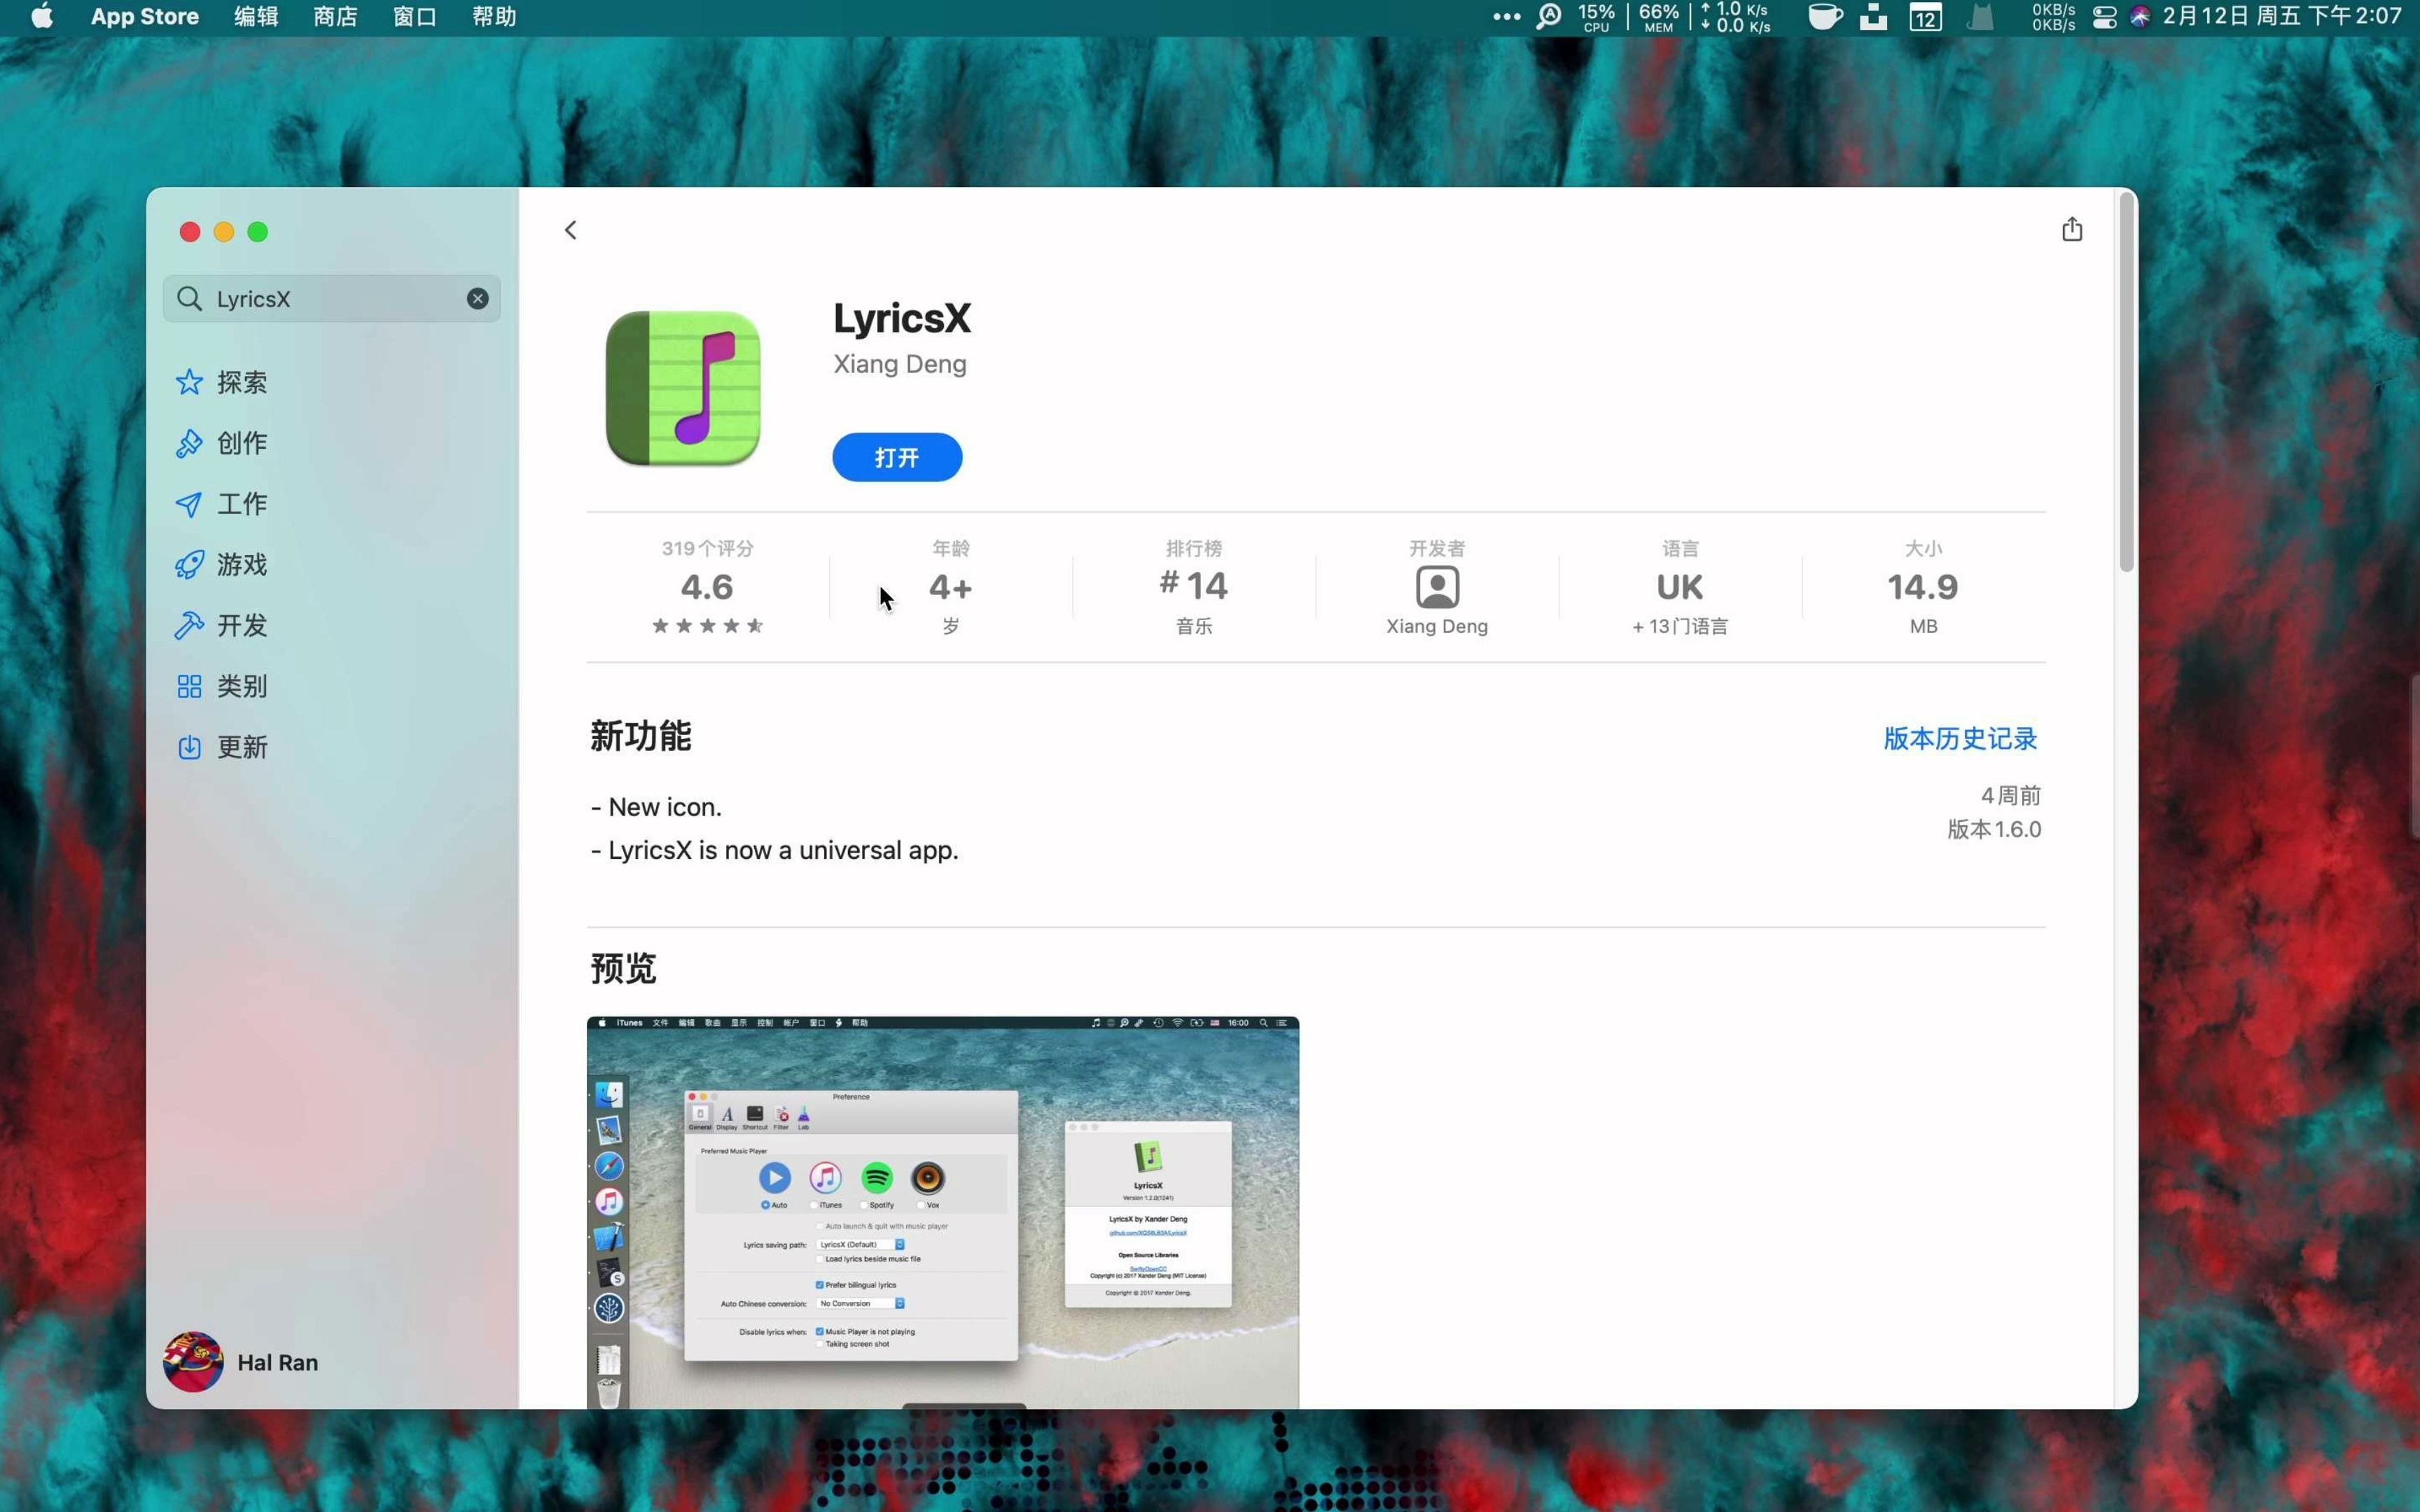Open the 创作 (Create) sidebar section

pos(222,443)
